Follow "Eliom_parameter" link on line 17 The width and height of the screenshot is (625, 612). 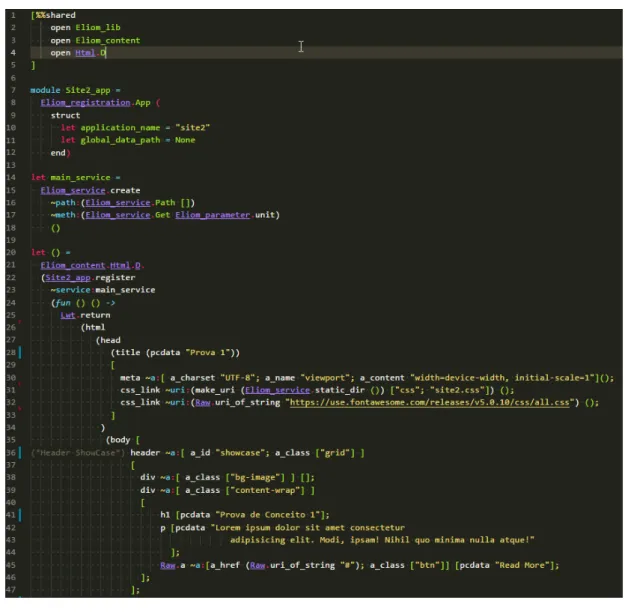[x=212, y=215]
